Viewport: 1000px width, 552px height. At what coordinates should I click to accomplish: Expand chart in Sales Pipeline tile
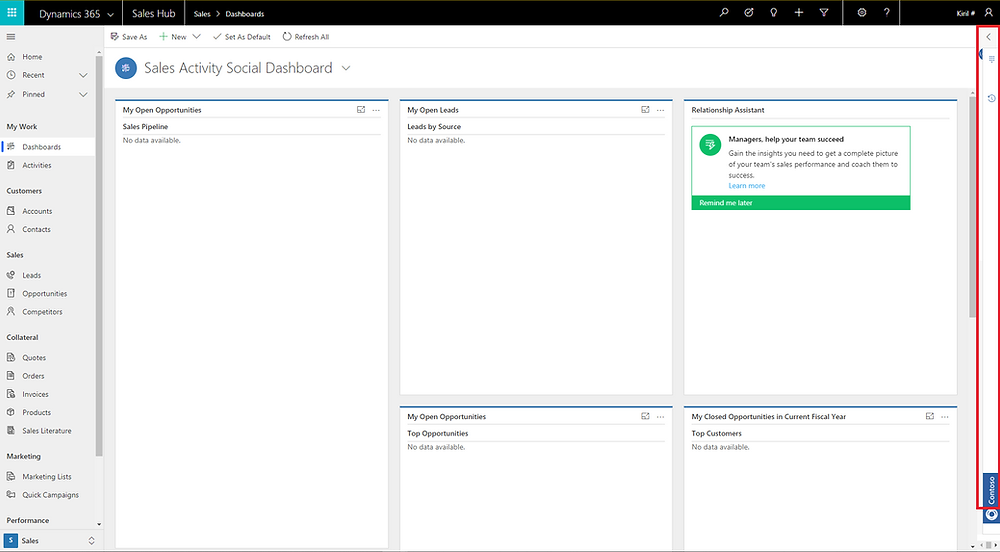pyautogui.click(x=361, y=110)
